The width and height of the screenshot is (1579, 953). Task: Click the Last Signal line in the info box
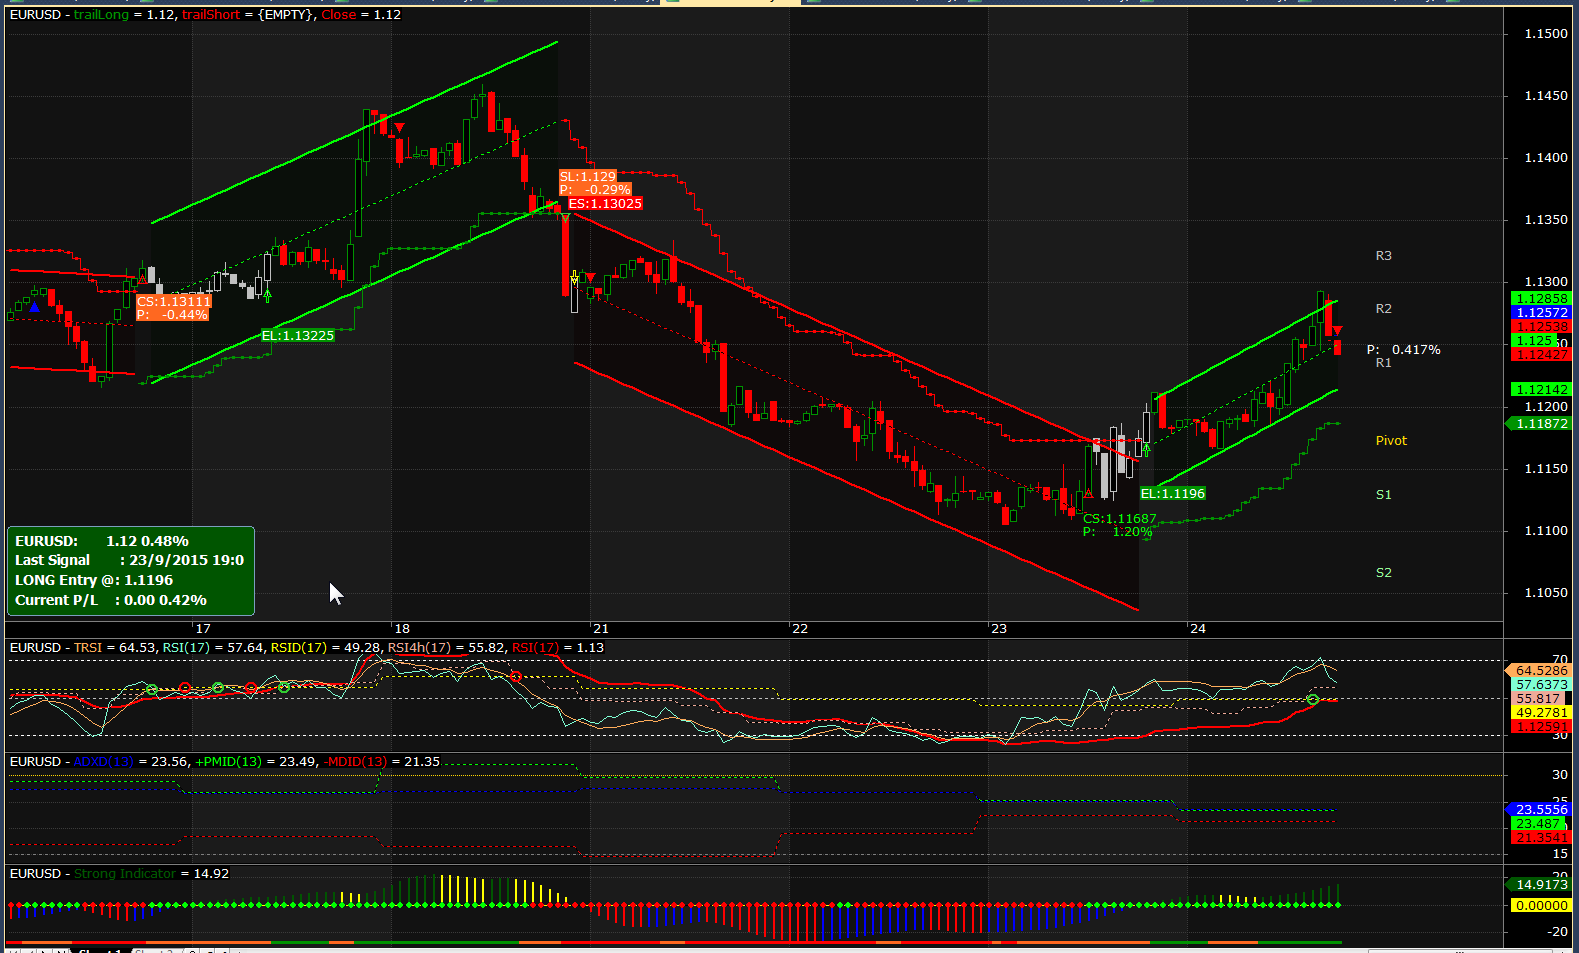[129, 560]
